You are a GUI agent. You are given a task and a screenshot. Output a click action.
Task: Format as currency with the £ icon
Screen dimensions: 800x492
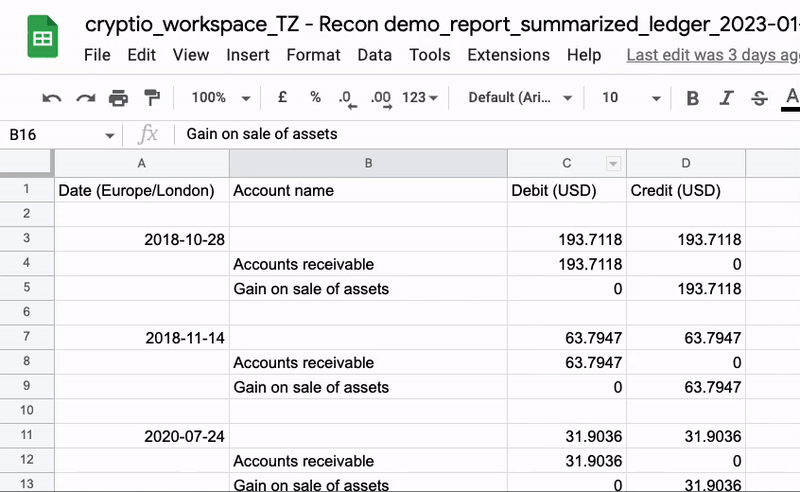[x=282, y=97]
